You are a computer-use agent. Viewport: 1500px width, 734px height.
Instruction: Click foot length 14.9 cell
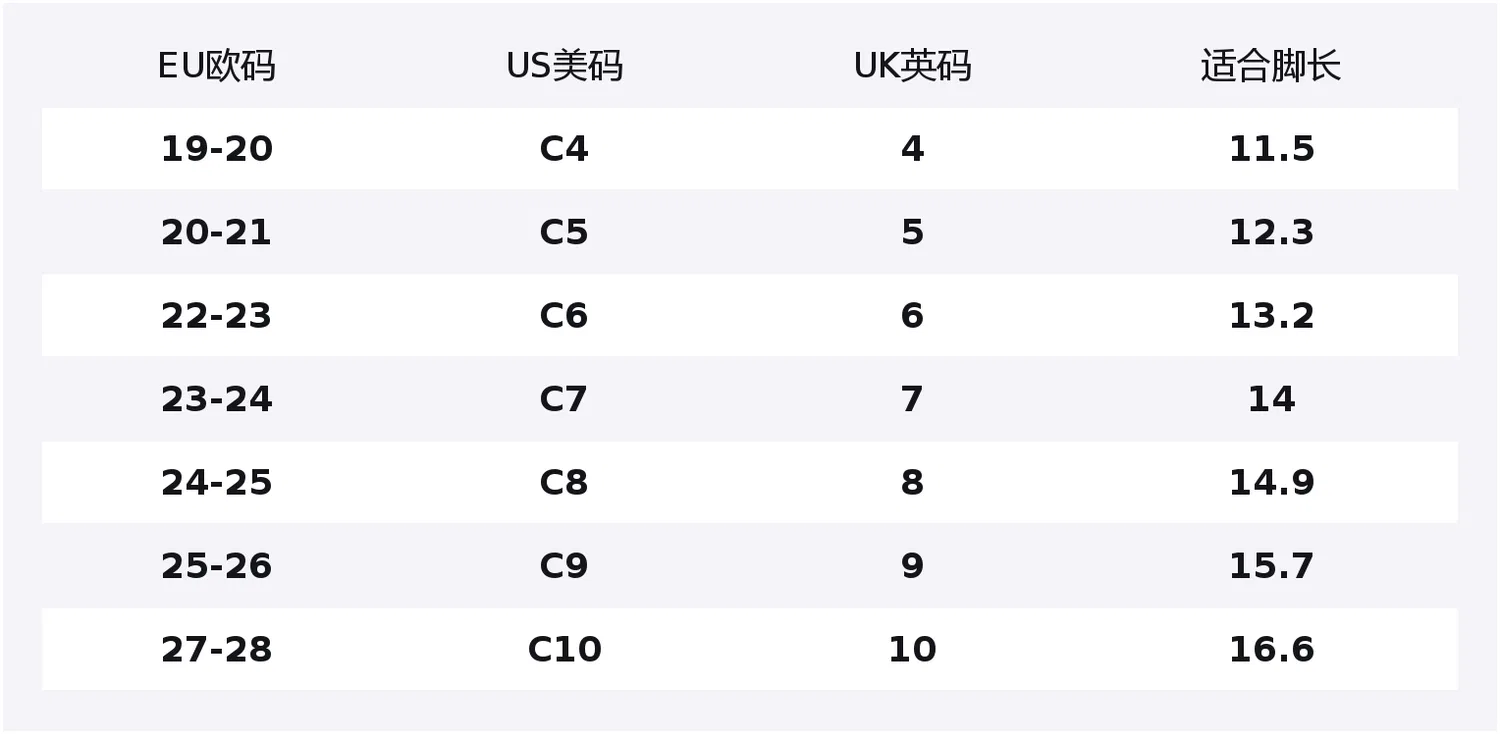1271,483
